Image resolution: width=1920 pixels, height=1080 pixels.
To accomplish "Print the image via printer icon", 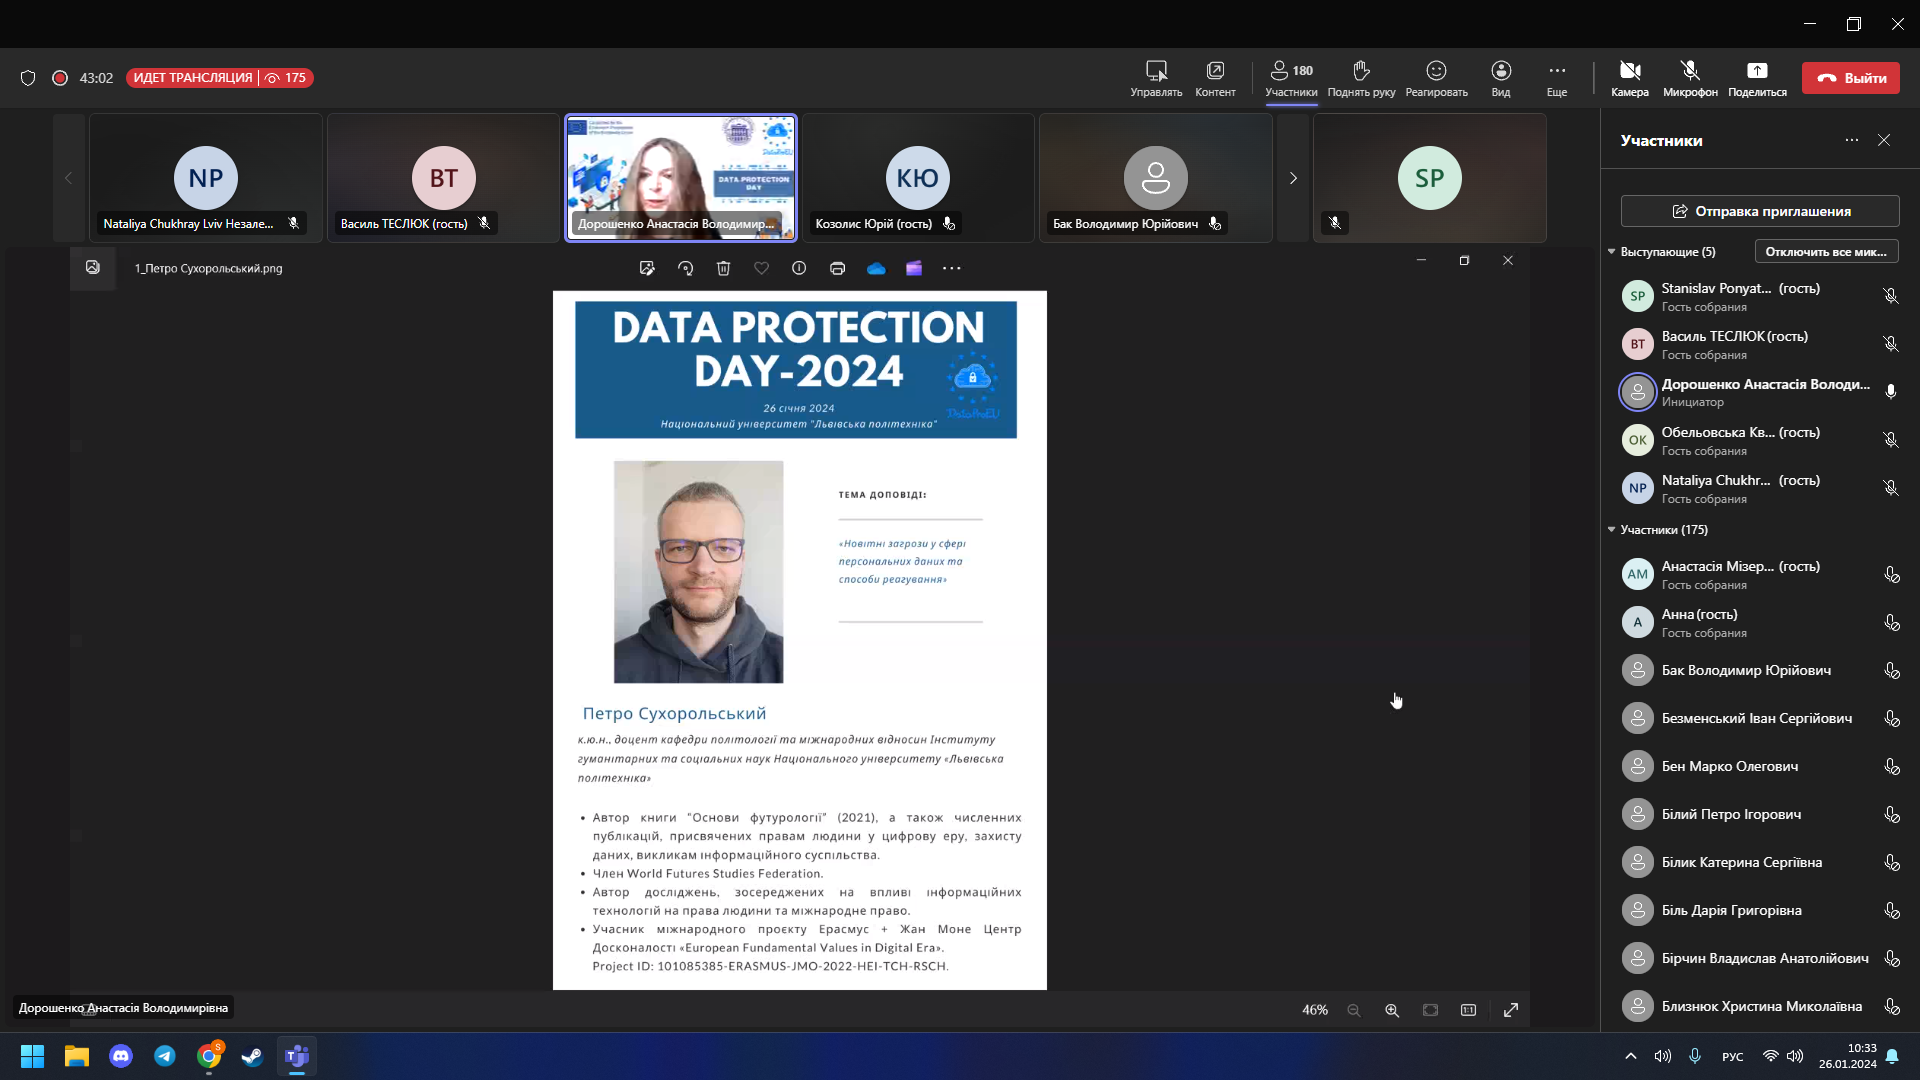I will coord(837,268).
